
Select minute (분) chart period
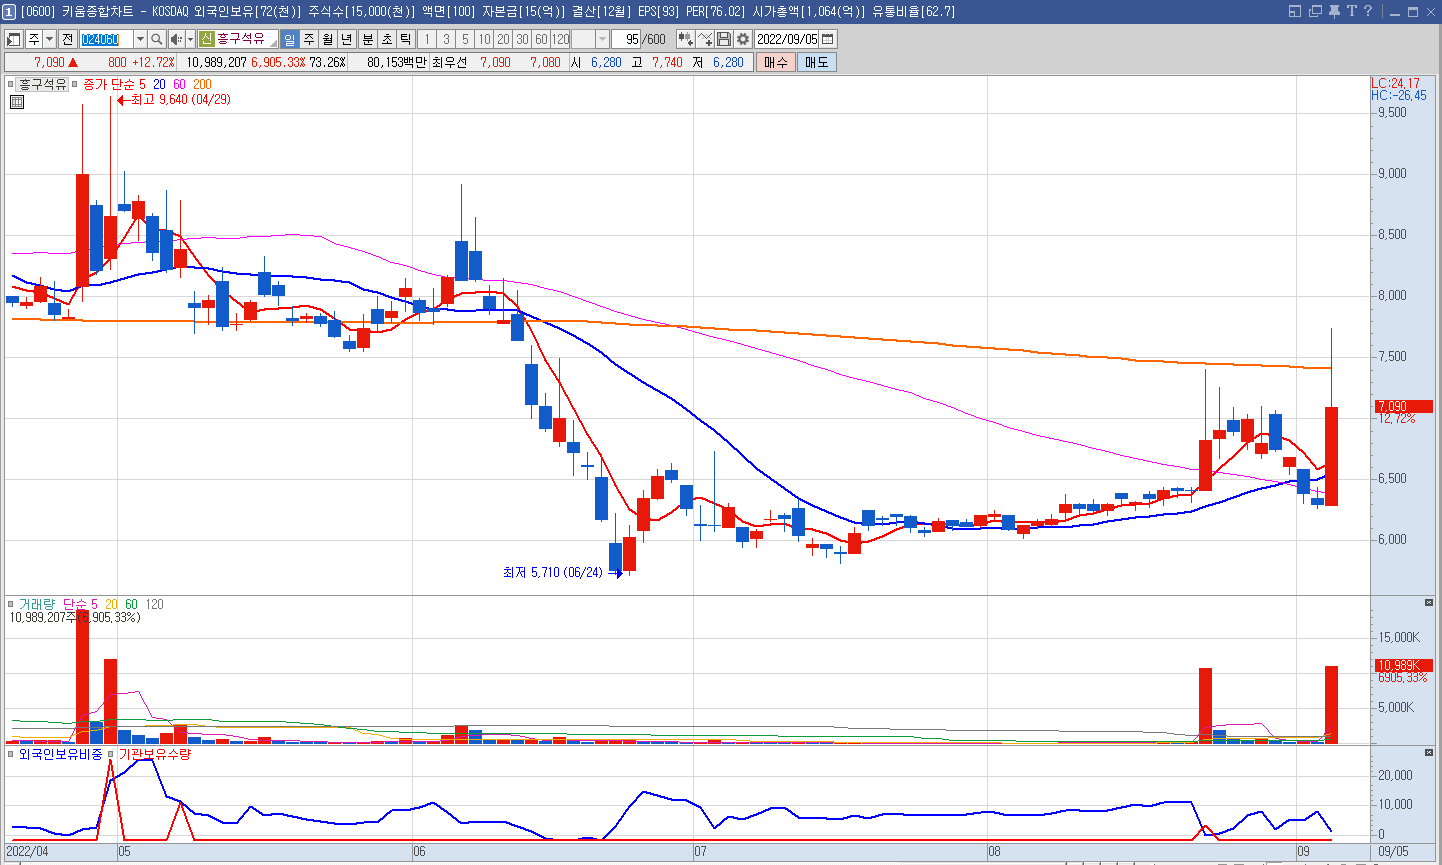click(367, 39)
